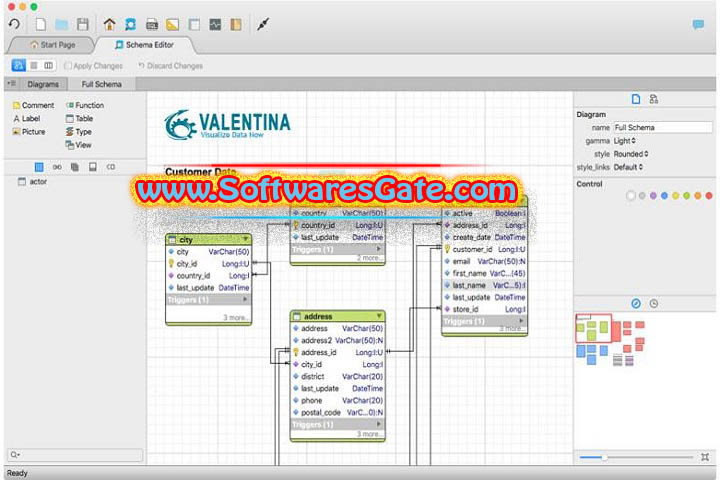Open the Schema Editor toolbar icon

[x=130, y=24]
